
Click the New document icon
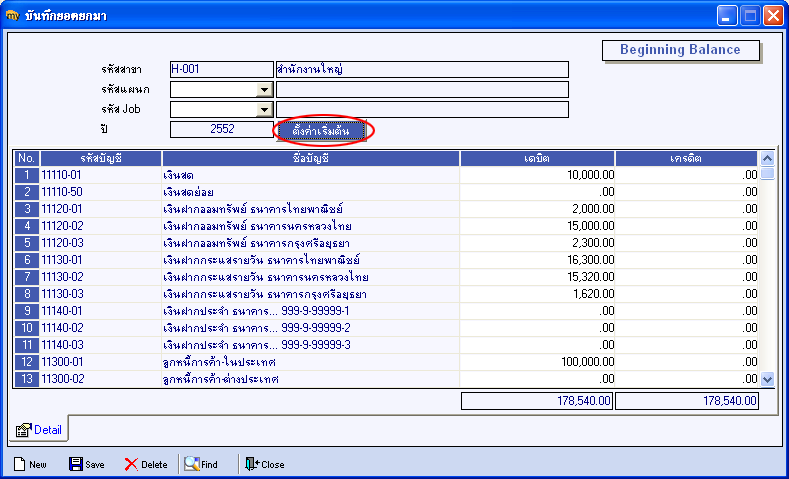tap(20, 464)
